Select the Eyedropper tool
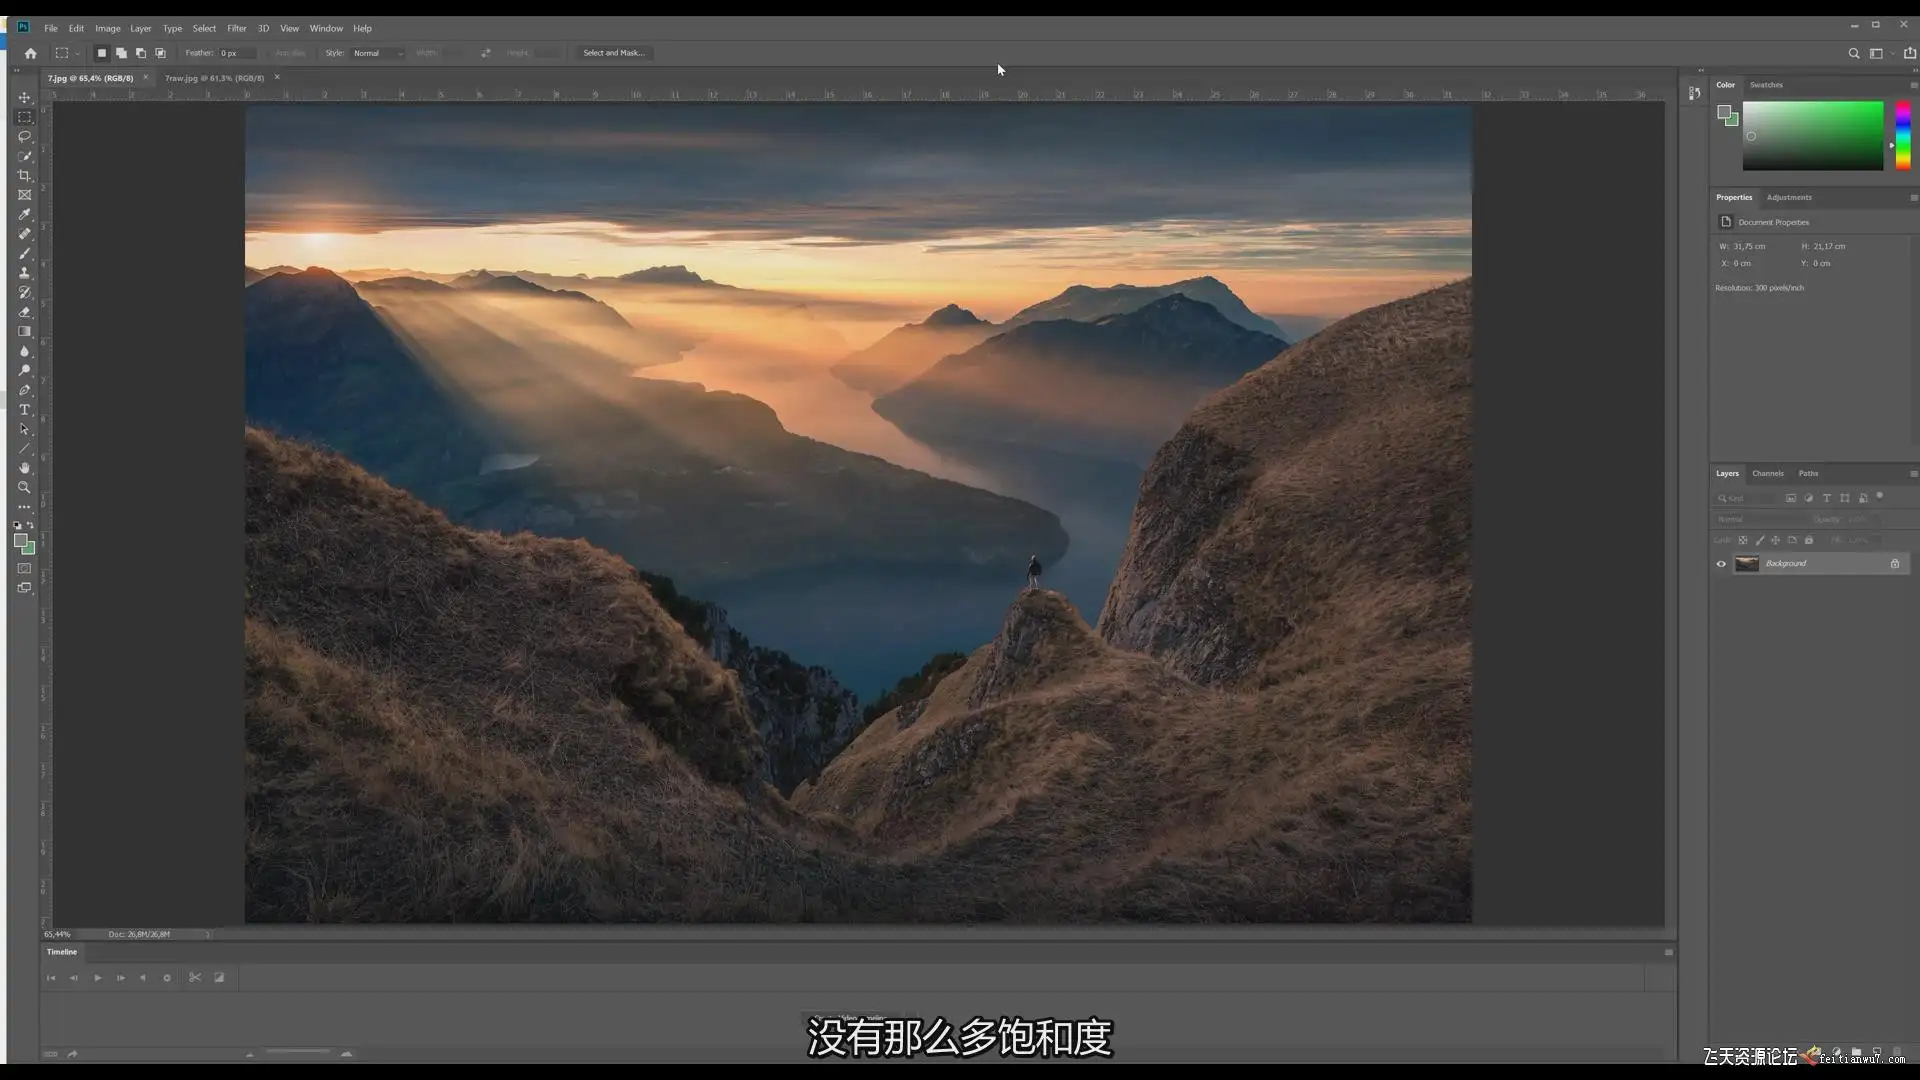 [x=24, y=215]
